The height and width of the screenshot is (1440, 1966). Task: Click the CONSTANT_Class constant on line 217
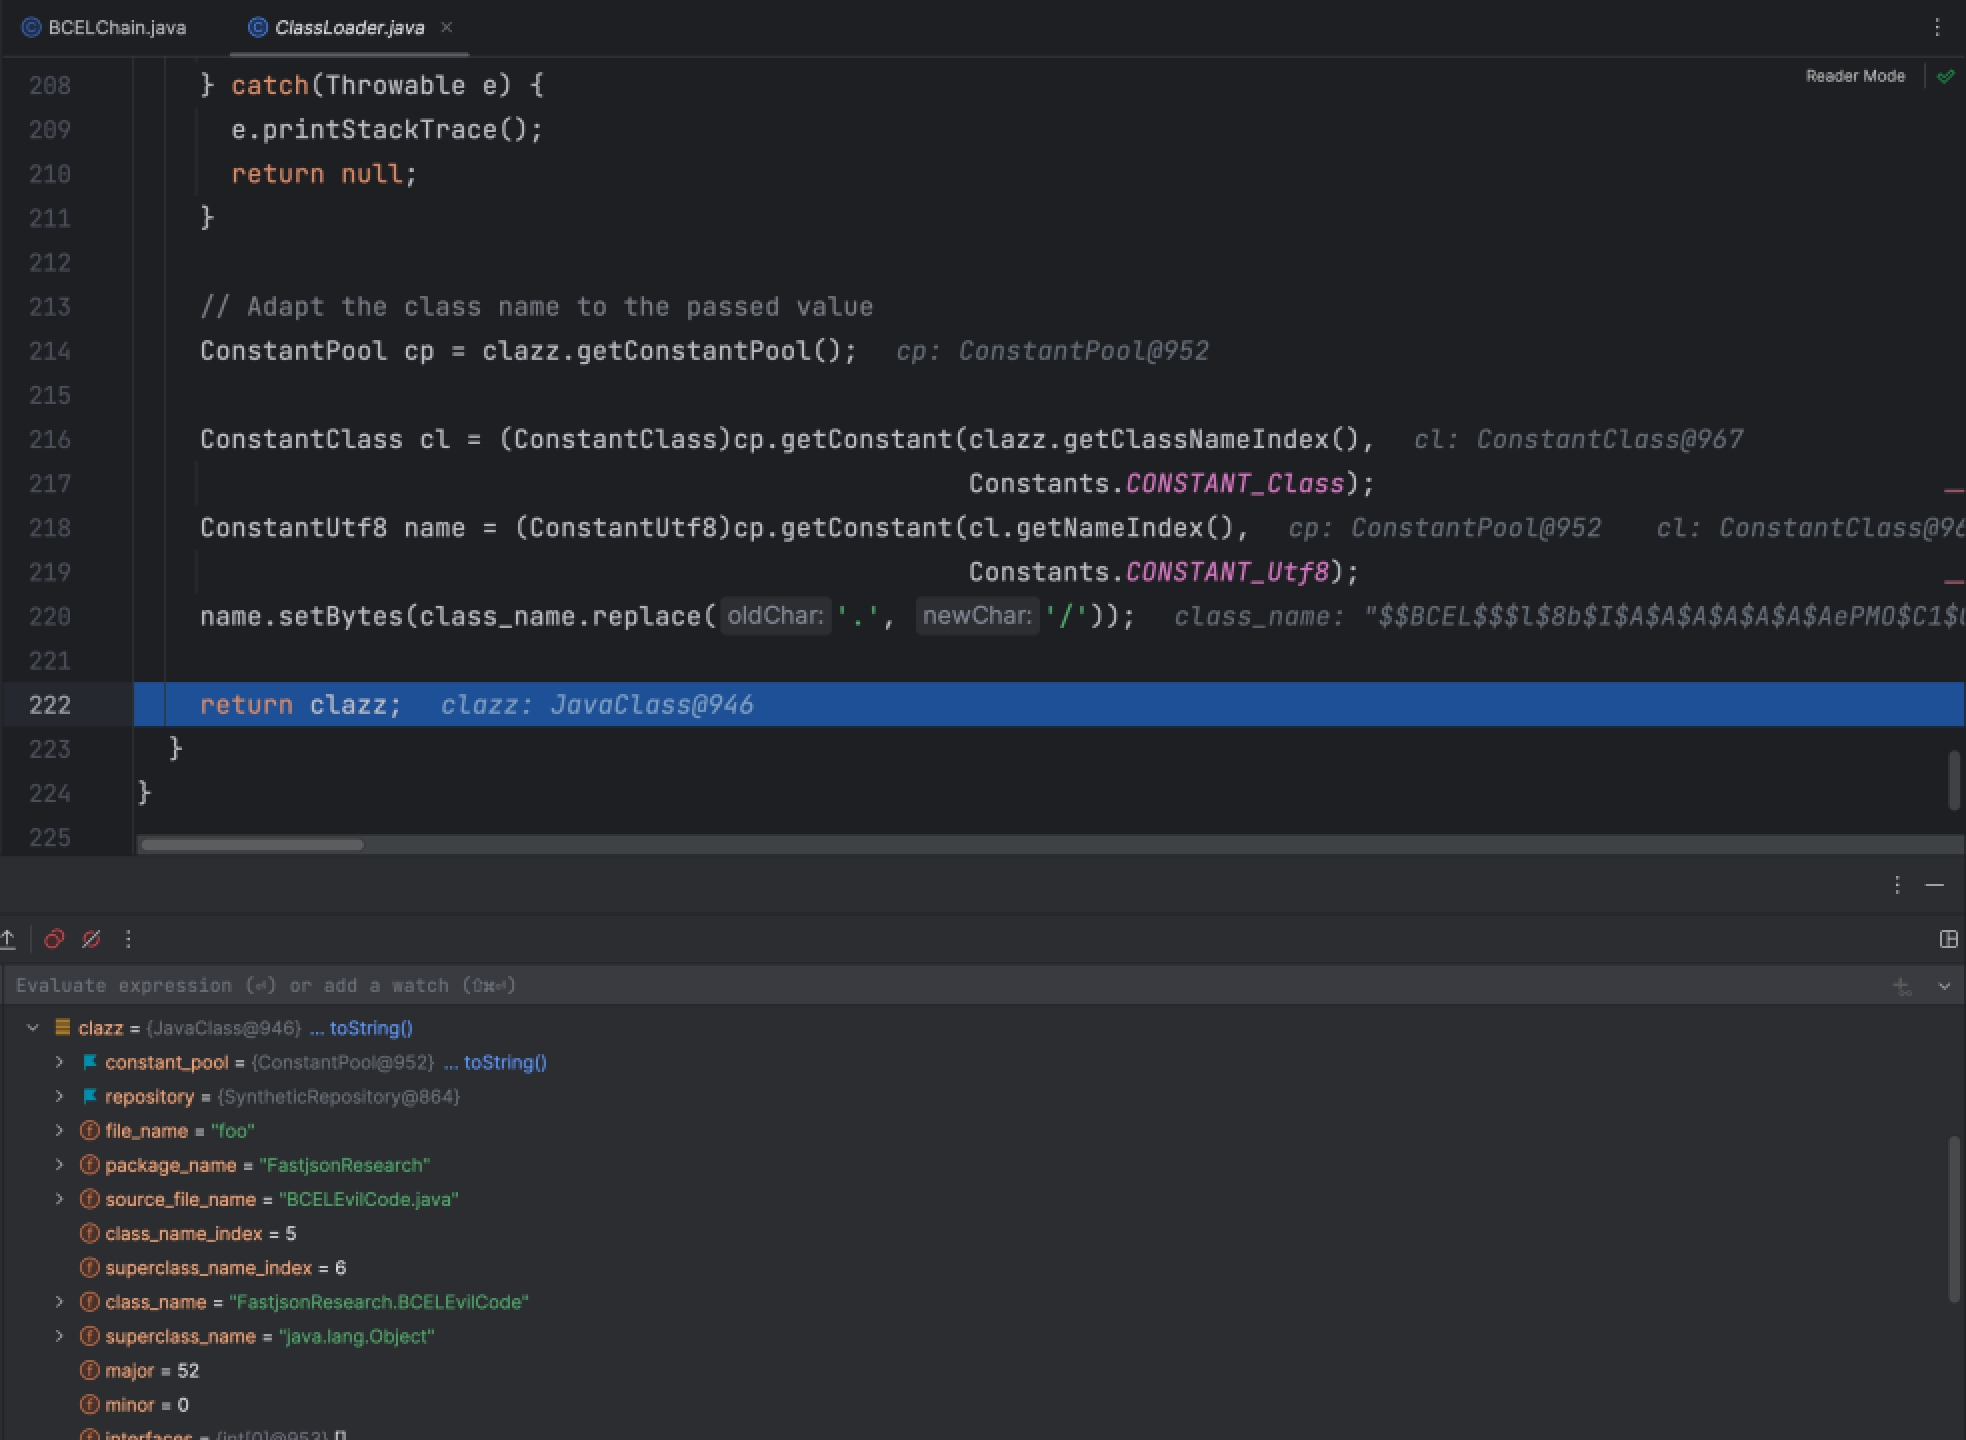1235,484
